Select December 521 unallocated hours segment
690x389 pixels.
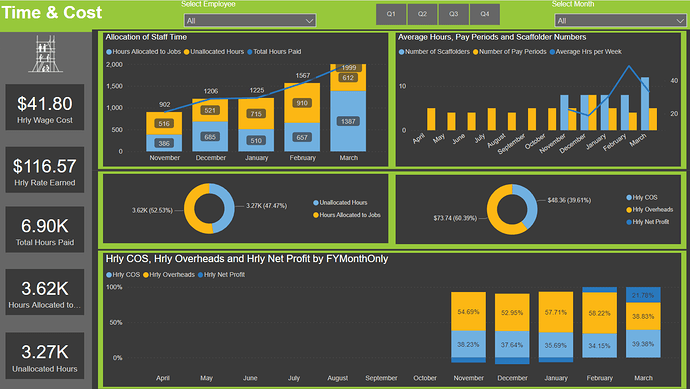210,110
